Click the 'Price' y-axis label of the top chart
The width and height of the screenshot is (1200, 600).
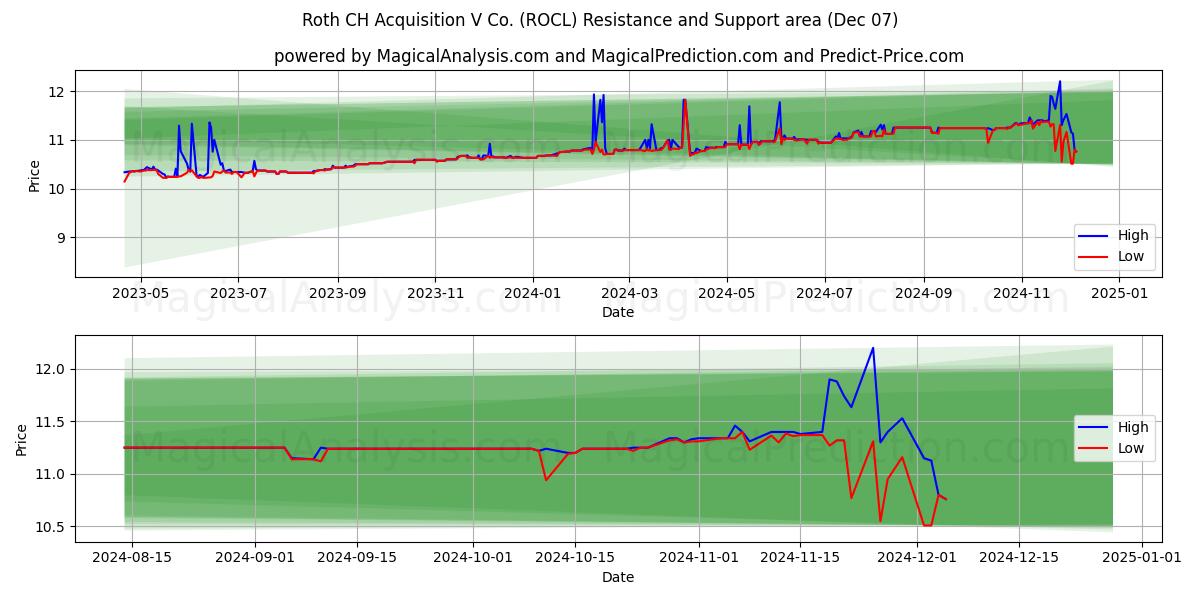[34, 176]
